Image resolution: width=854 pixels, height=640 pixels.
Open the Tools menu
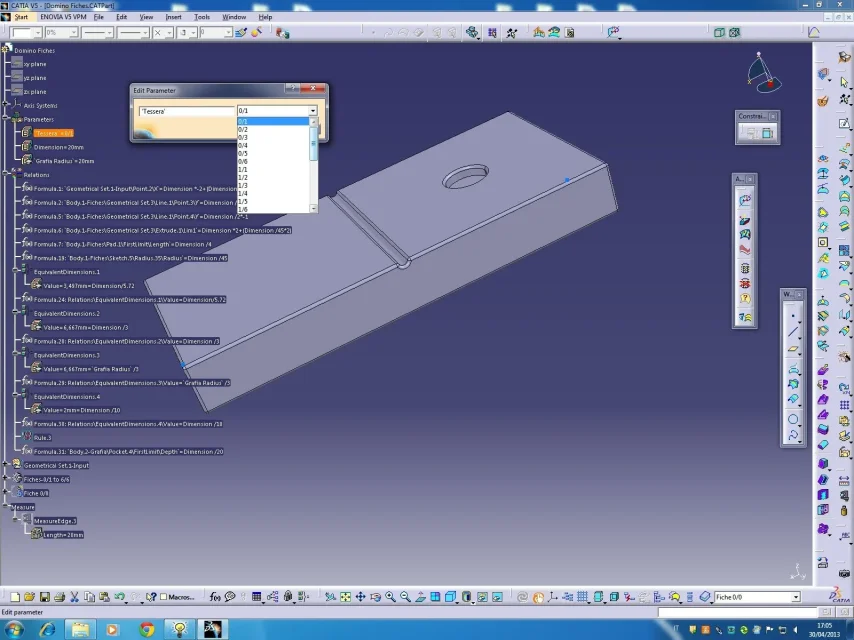coord(202,17)
